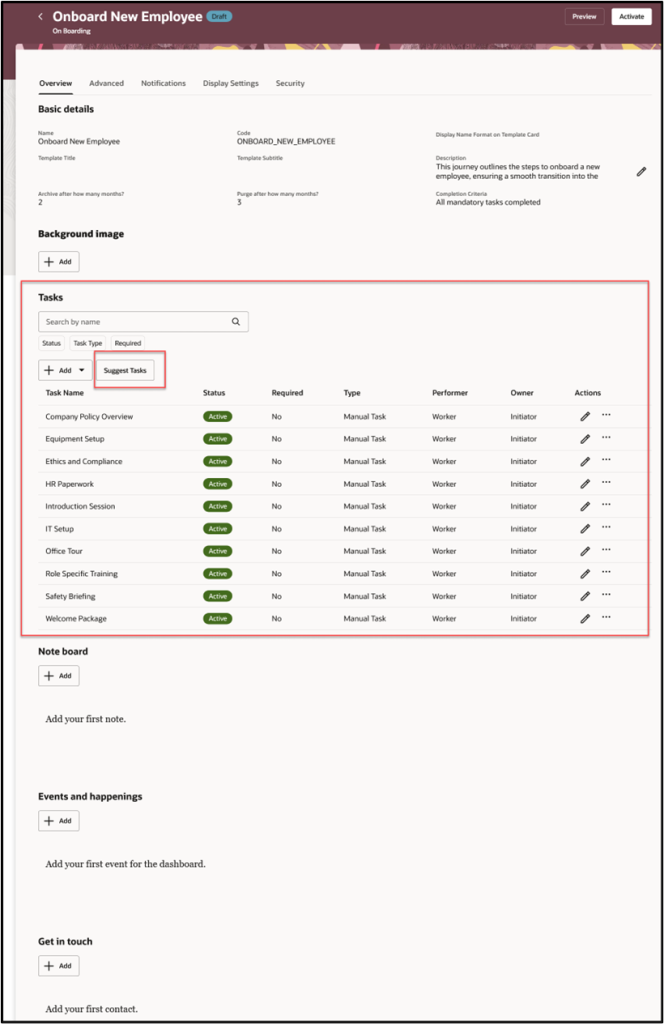Select the Role Specific Training task name
Viewport: 664px width, 1024px height.
pyautogui.click(x=82, y=573)
